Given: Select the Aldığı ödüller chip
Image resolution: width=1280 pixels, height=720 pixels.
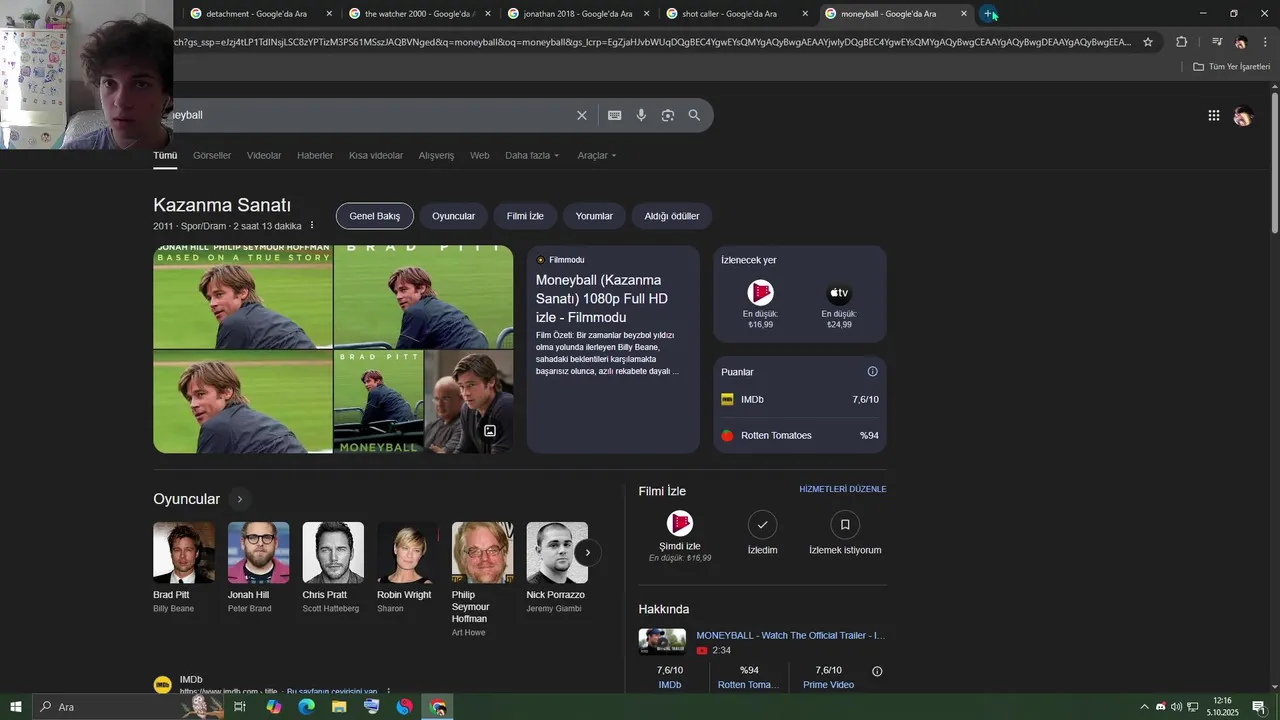Looking at the screenshot, I should pyautogui.click(x=672, y=216).
